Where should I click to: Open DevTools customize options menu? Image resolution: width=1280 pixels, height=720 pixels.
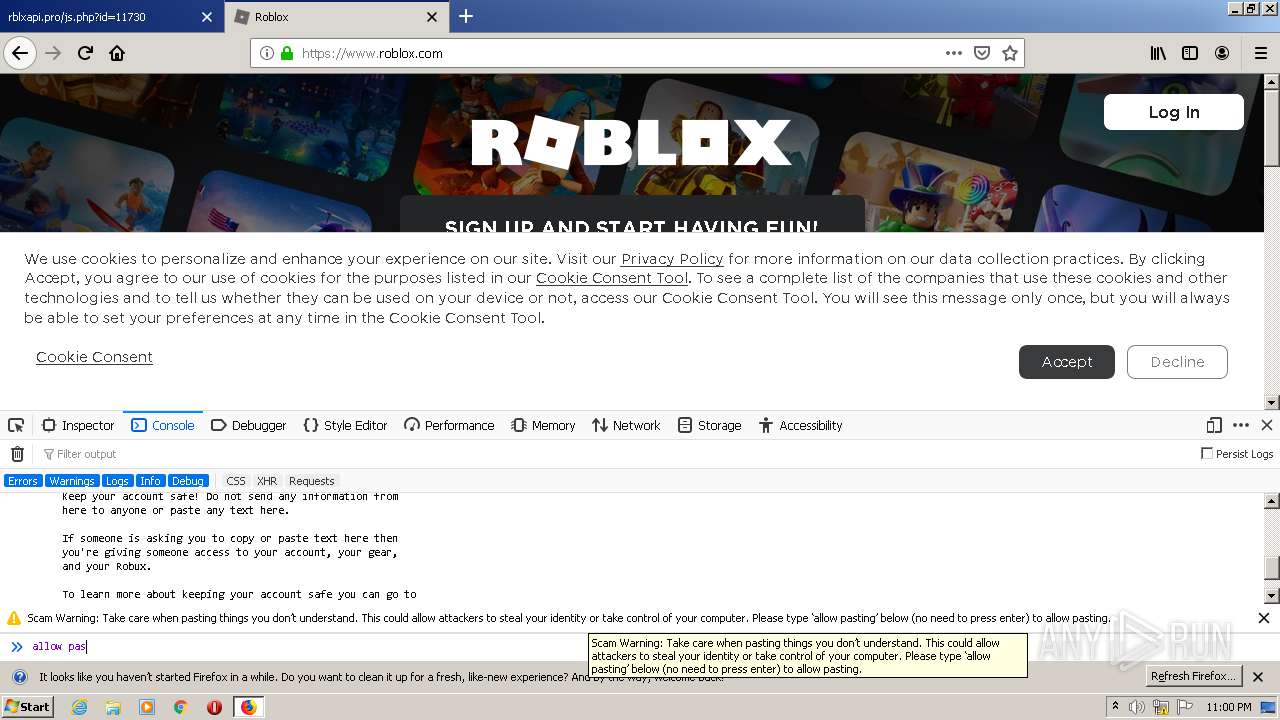[x=1241, y=425]
